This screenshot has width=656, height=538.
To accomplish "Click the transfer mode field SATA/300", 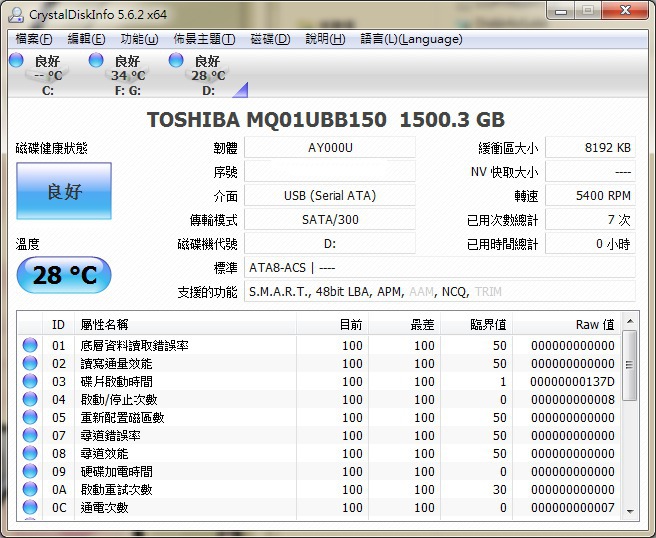I will pyautogui.click(x=330, y=220).
